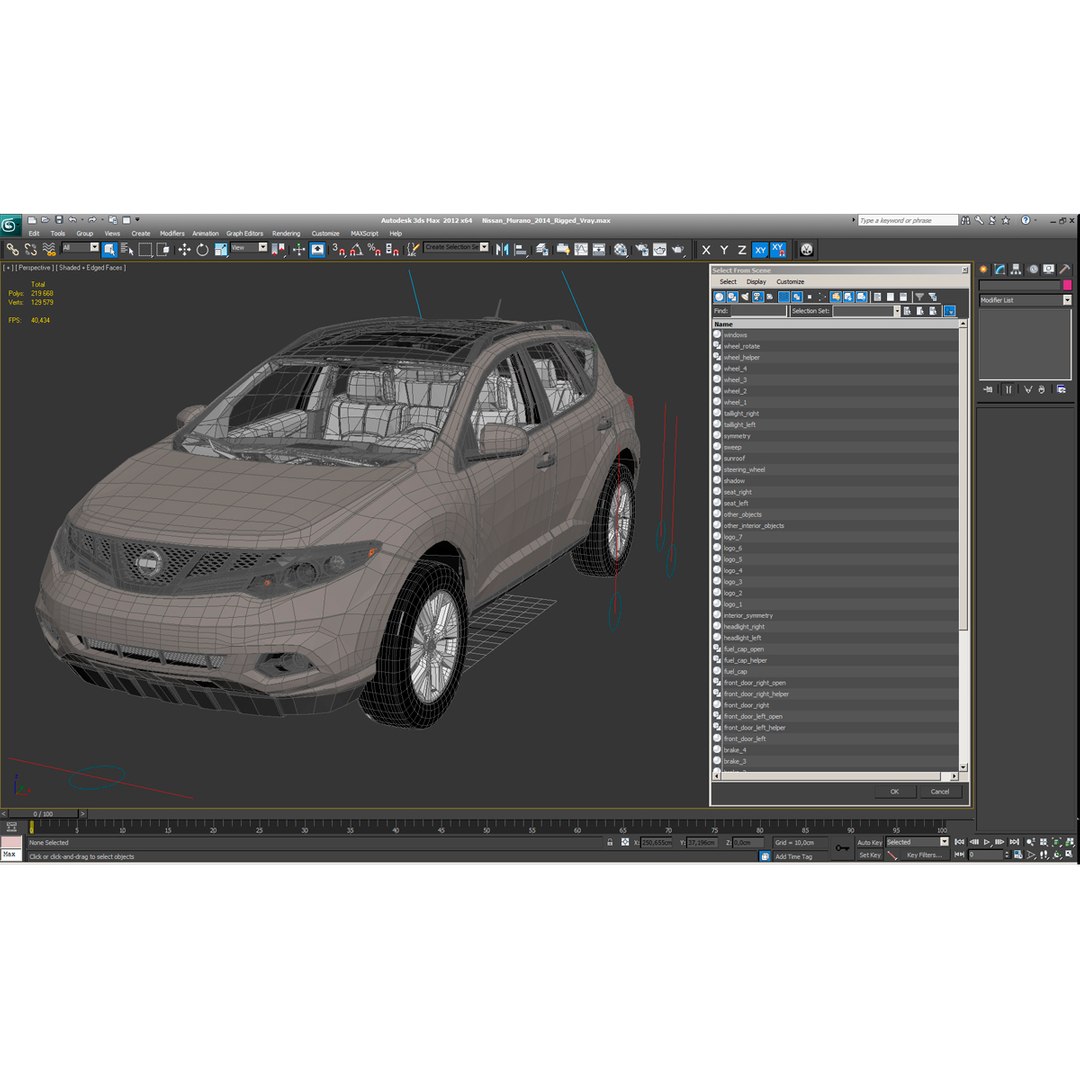Viewport: 1080px width, 1080px height.
Task: Open the Modifiers menu
Action: 172,233
